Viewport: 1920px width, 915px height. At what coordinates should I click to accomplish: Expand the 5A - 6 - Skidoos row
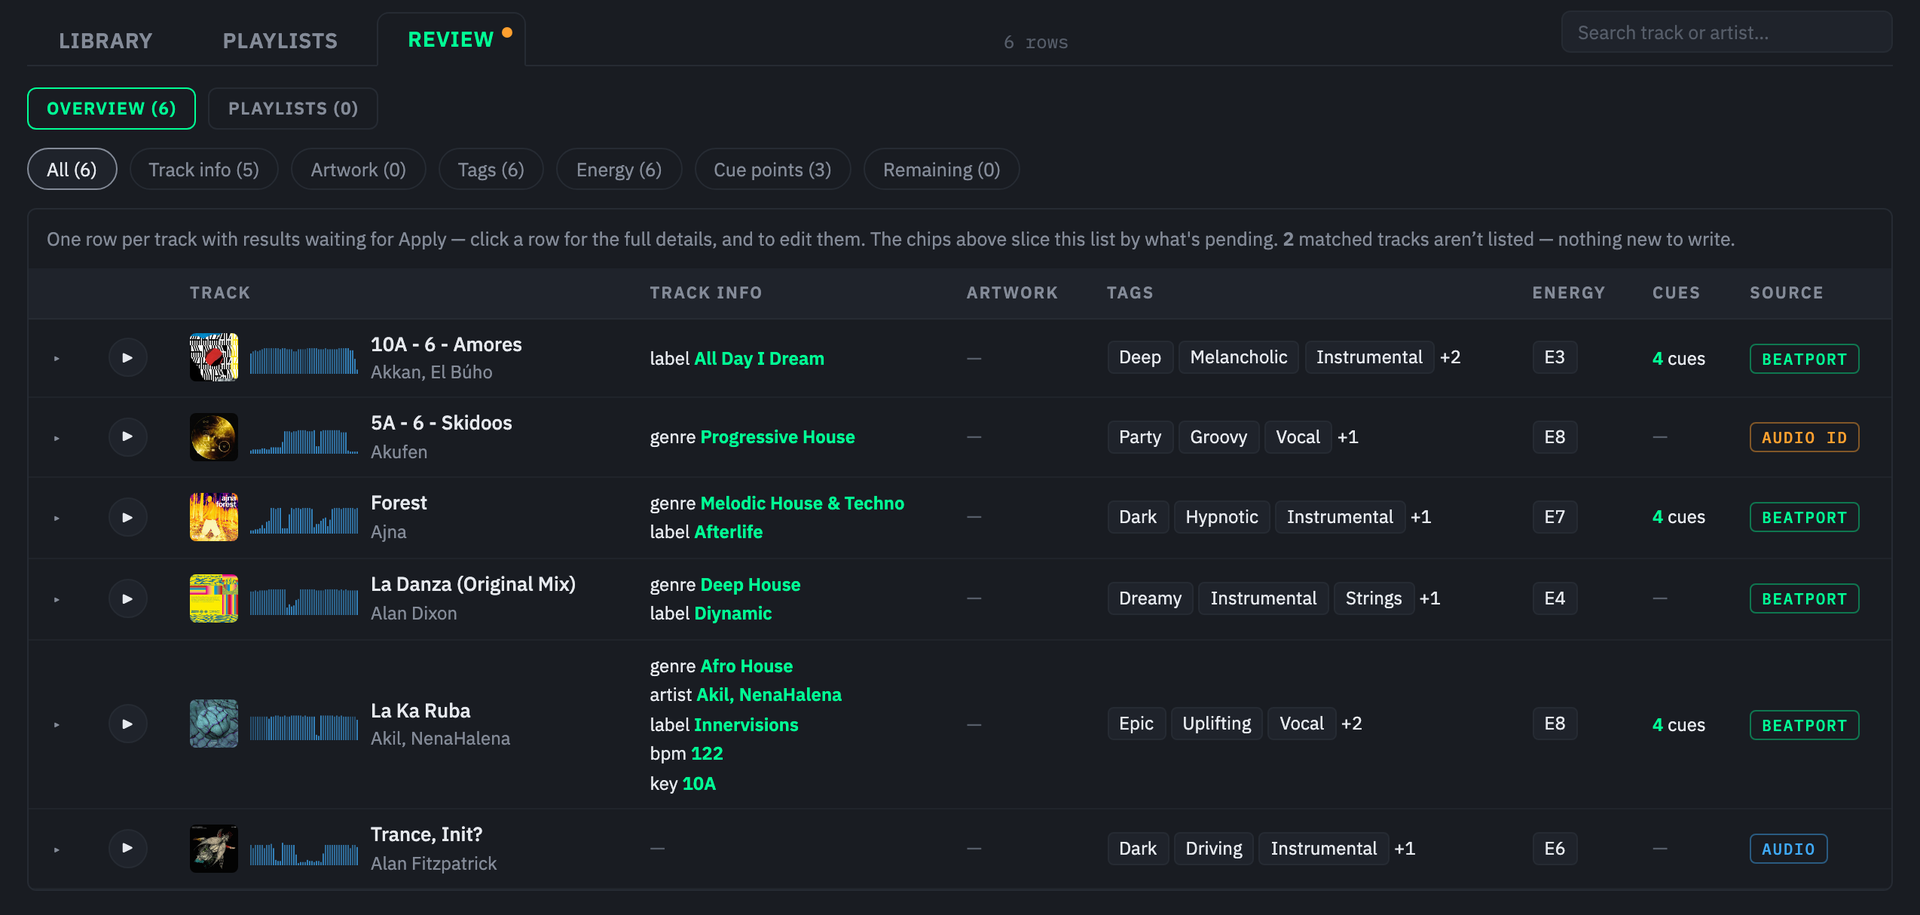[57, 438]
